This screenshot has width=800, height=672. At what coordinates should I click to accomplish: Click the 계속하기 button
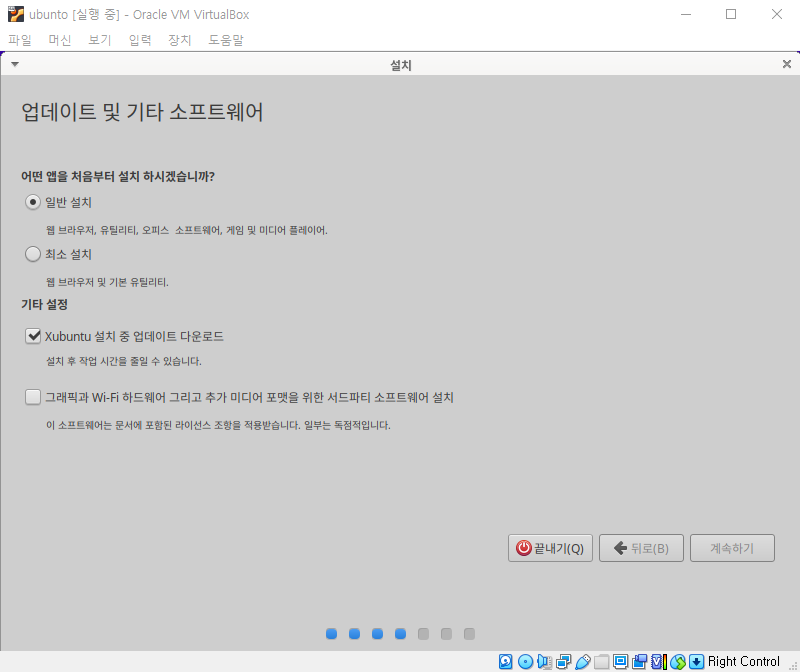click(x=732, y=548)
